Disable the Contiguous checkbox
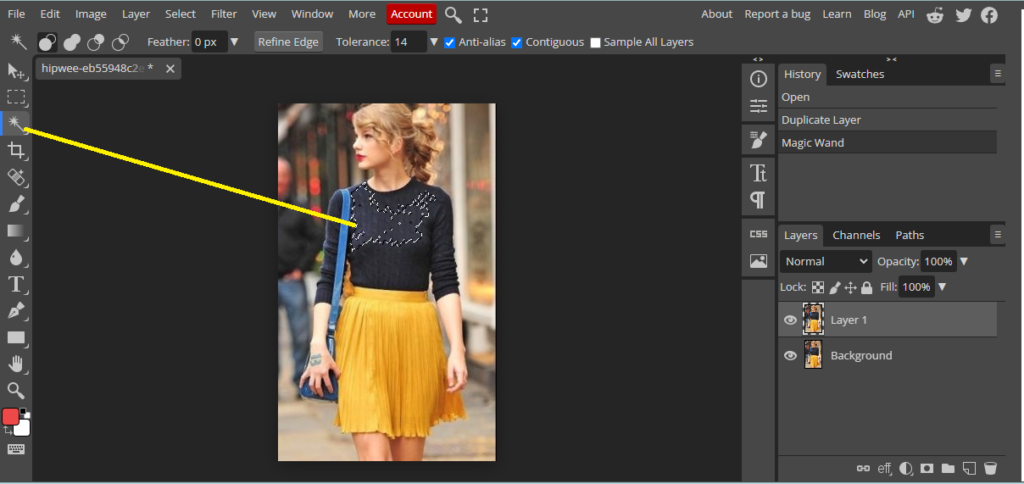Screen dimensions: 1024x484 517,42
